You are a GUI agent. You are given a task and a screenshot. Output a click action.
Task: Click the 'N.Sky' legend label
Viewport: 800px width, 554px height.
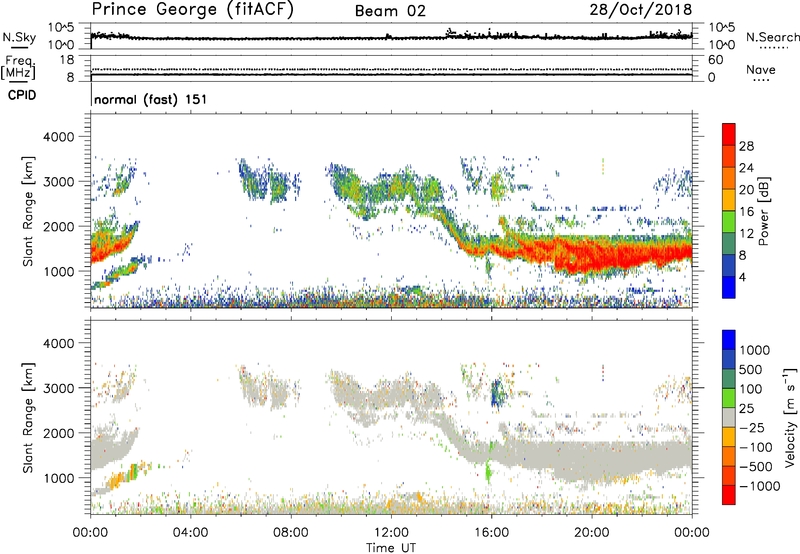[x=19, y=37]
